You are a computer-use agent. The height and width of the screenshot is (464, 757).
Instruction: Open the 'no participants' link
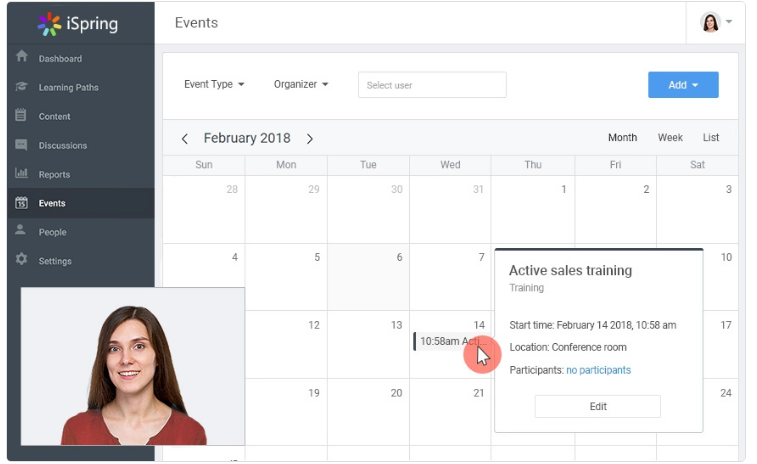tap(599, 370)
